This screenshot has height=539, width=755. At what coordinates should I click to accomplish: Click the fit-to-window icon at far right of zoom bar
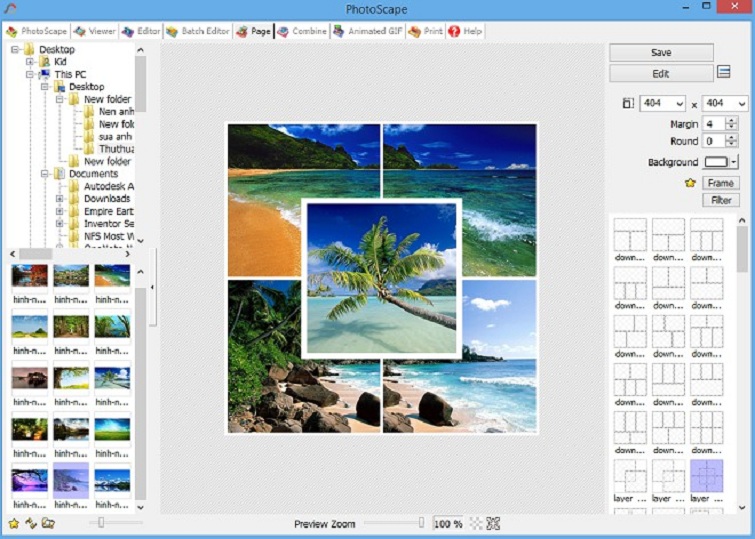tap(493, 523)
